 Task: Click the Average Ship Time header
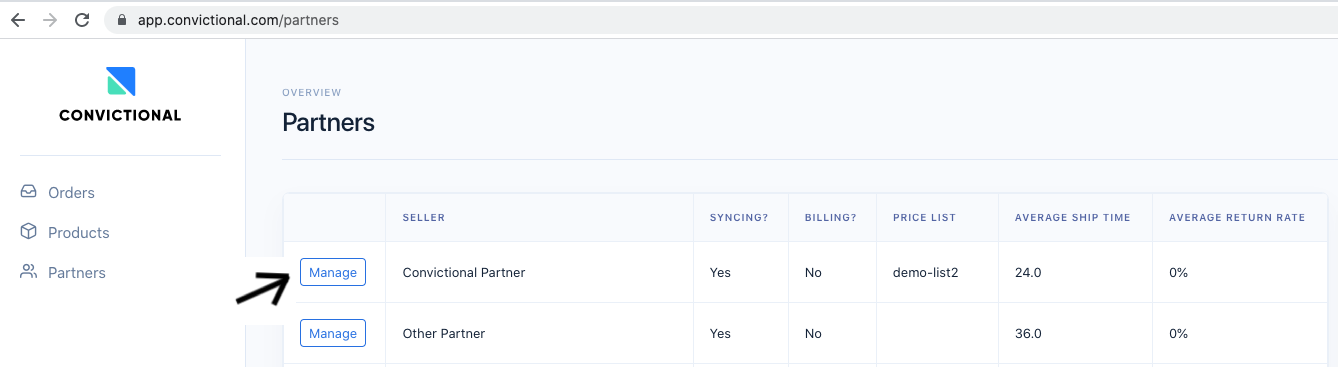click(x=1073, y=218)
